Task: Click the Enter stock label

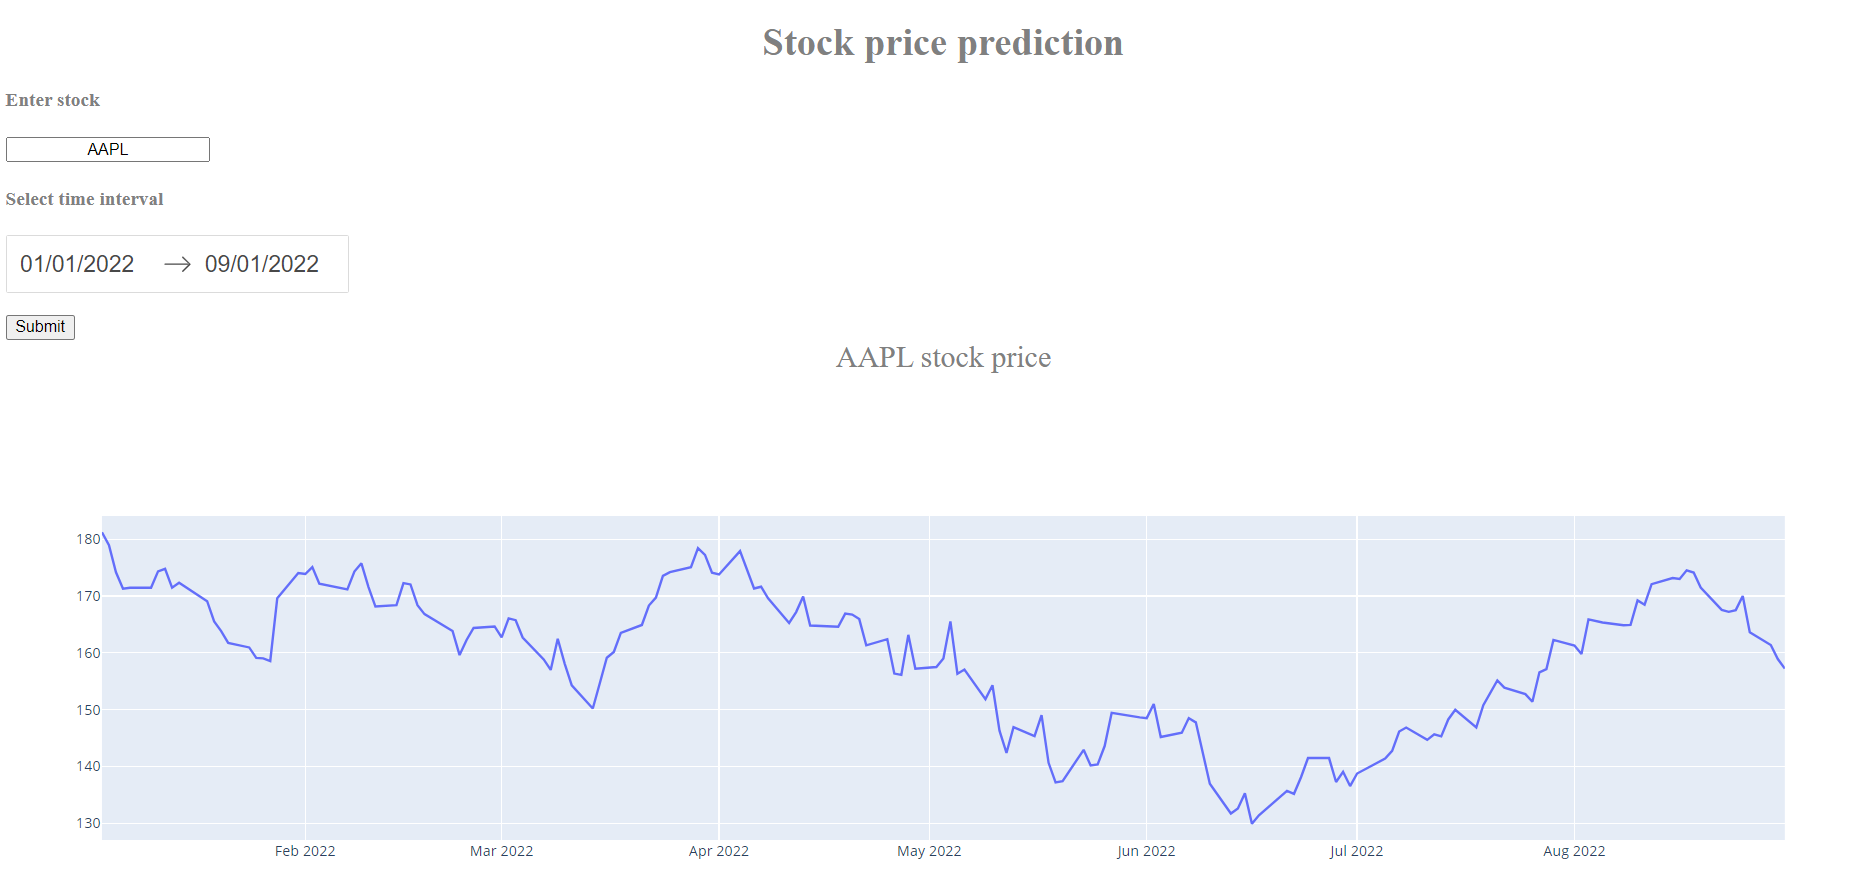Action: tap(52, 100)
